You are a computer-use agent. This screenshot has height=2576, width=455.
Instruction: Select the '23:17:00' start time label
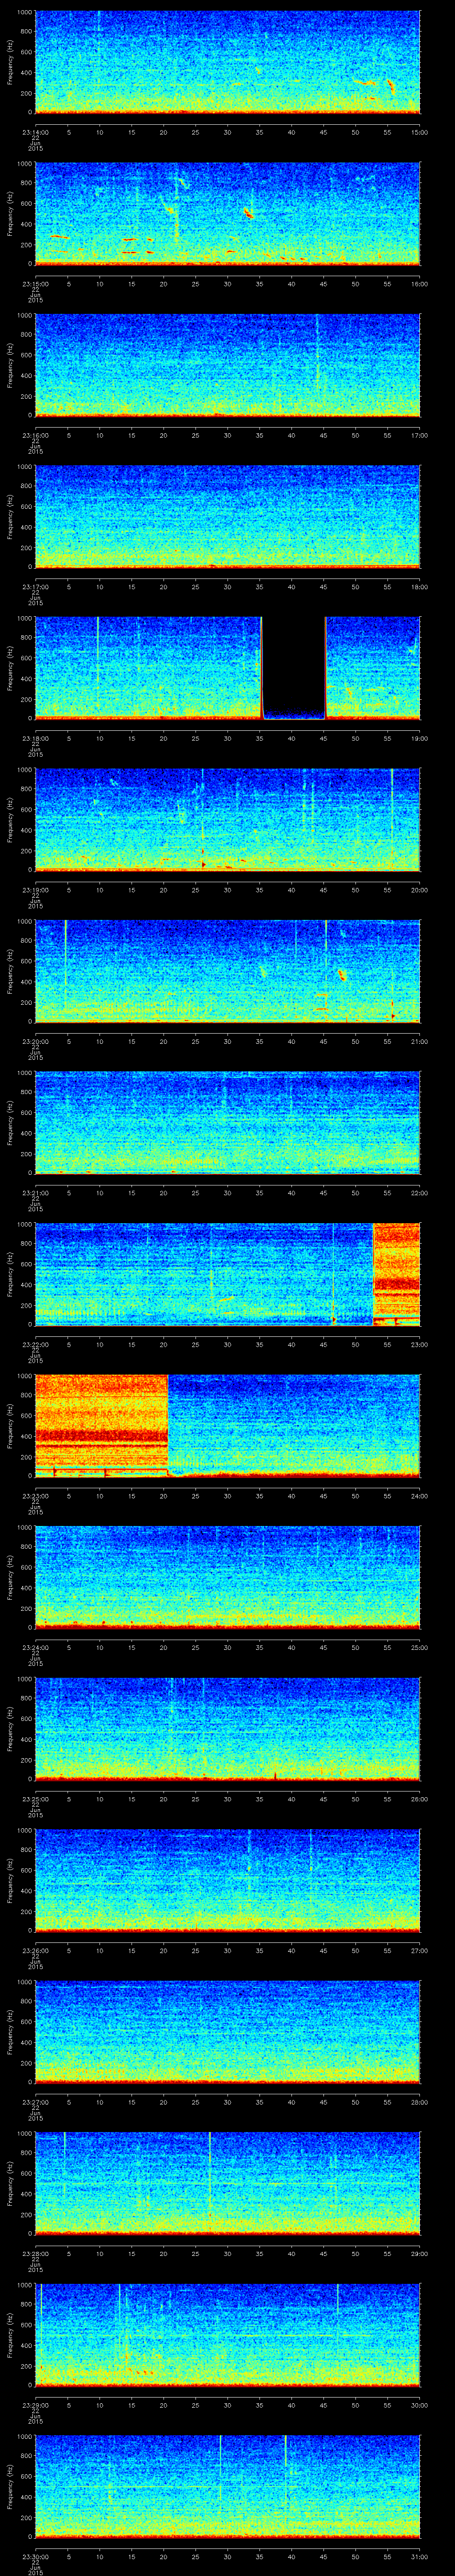[35, 586]
